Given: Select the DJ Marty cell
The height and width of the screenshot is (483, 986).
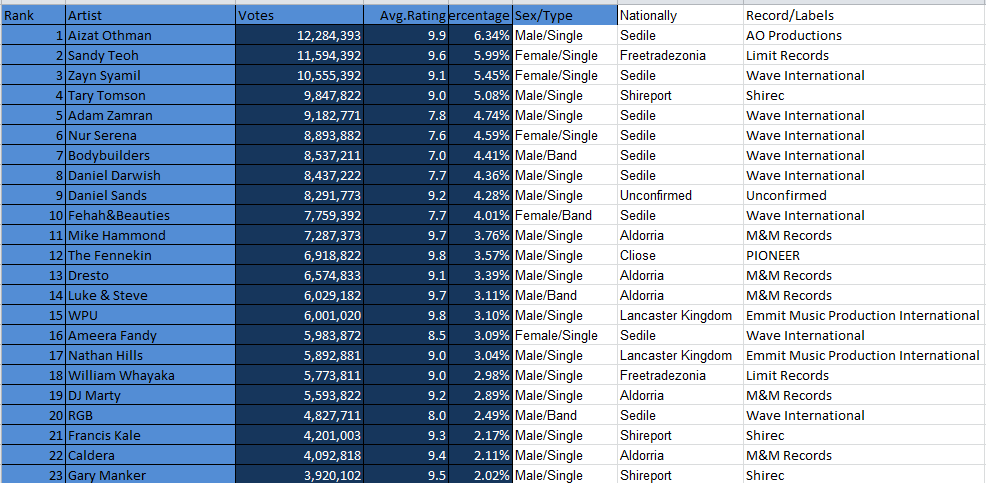Looking at the screenshot, I should (x=151, y=396).
